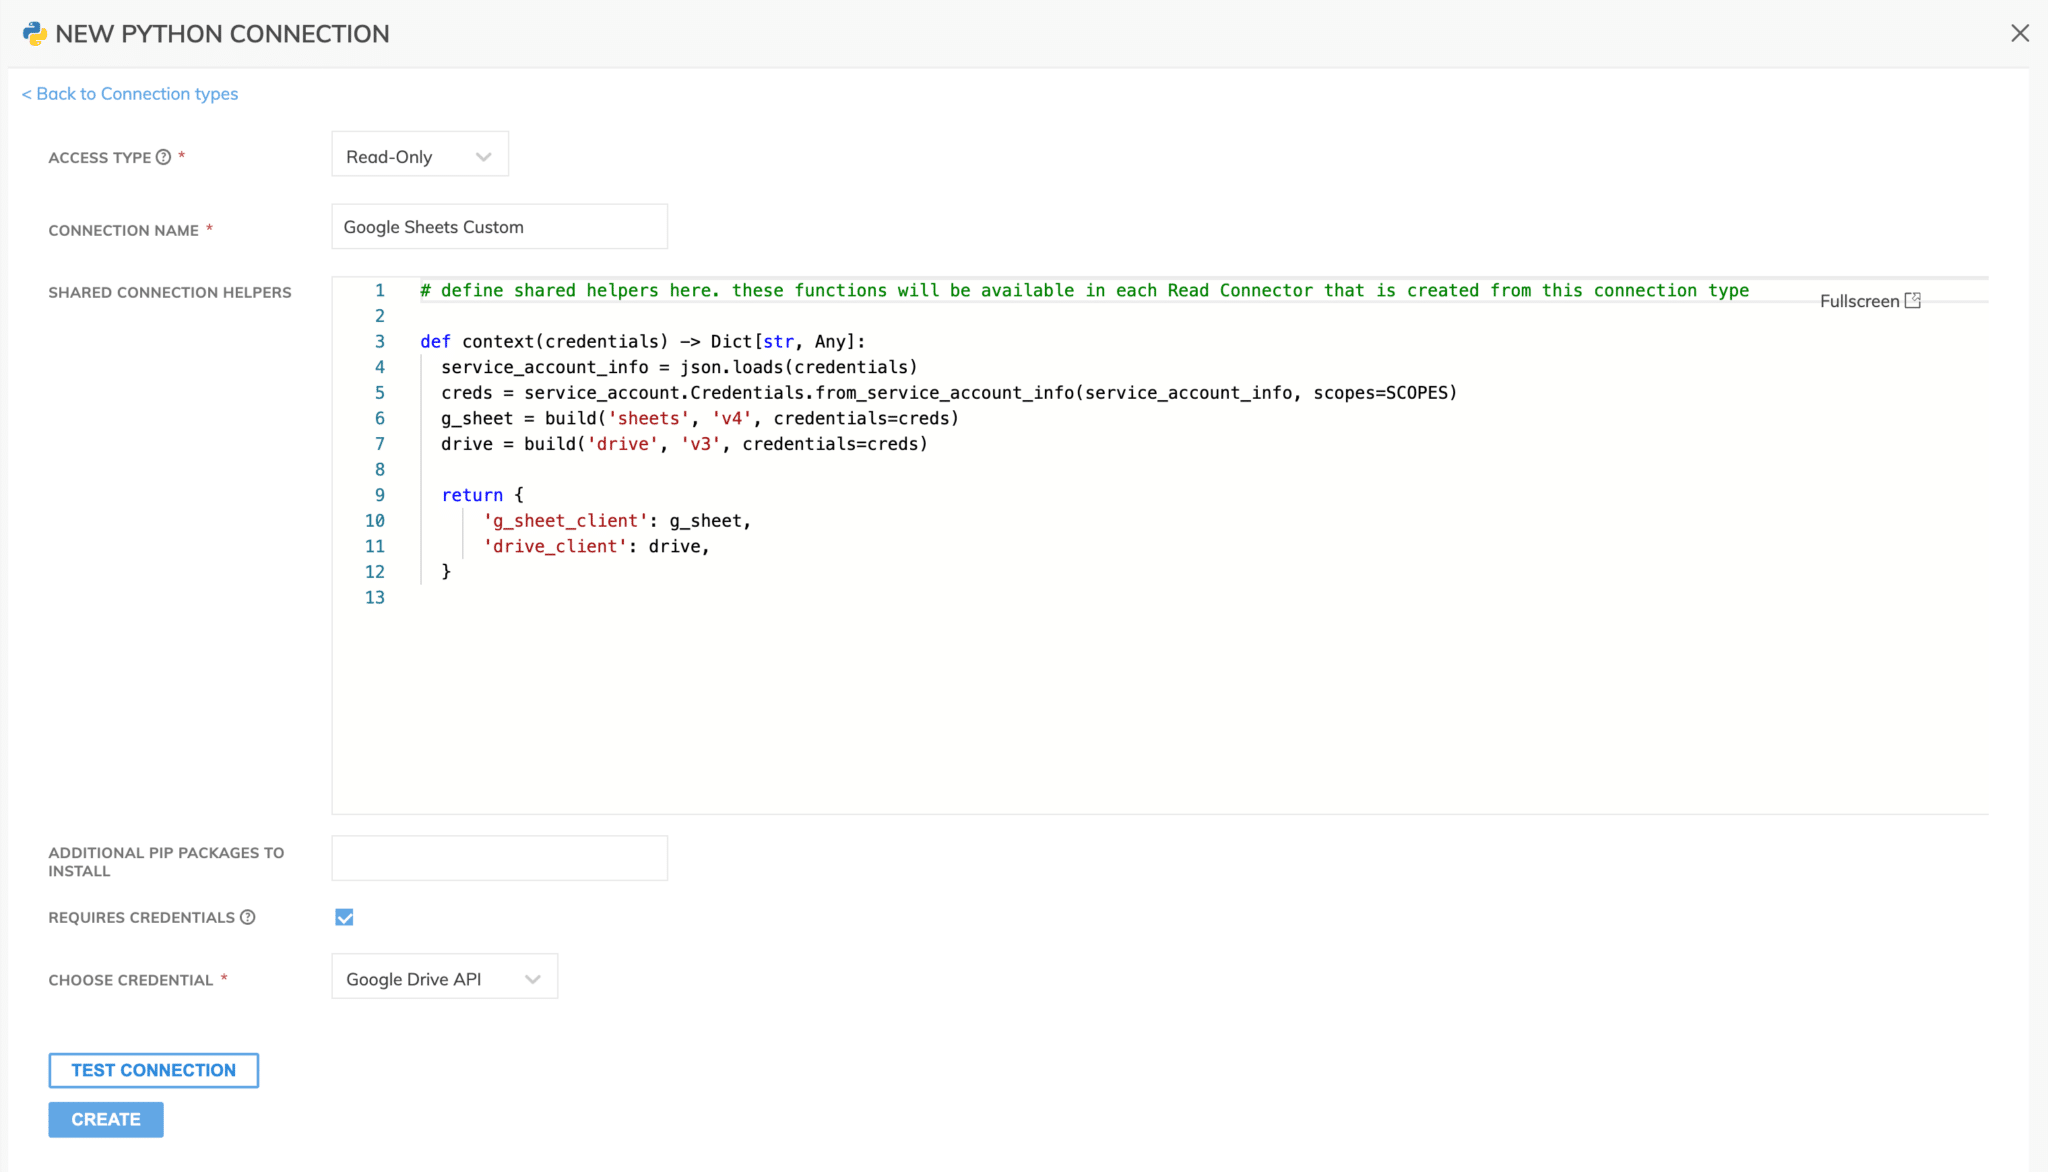Click the Python logo icon in header
2048x1172 pixels.
pyautogui.click(x=35, y=34)
